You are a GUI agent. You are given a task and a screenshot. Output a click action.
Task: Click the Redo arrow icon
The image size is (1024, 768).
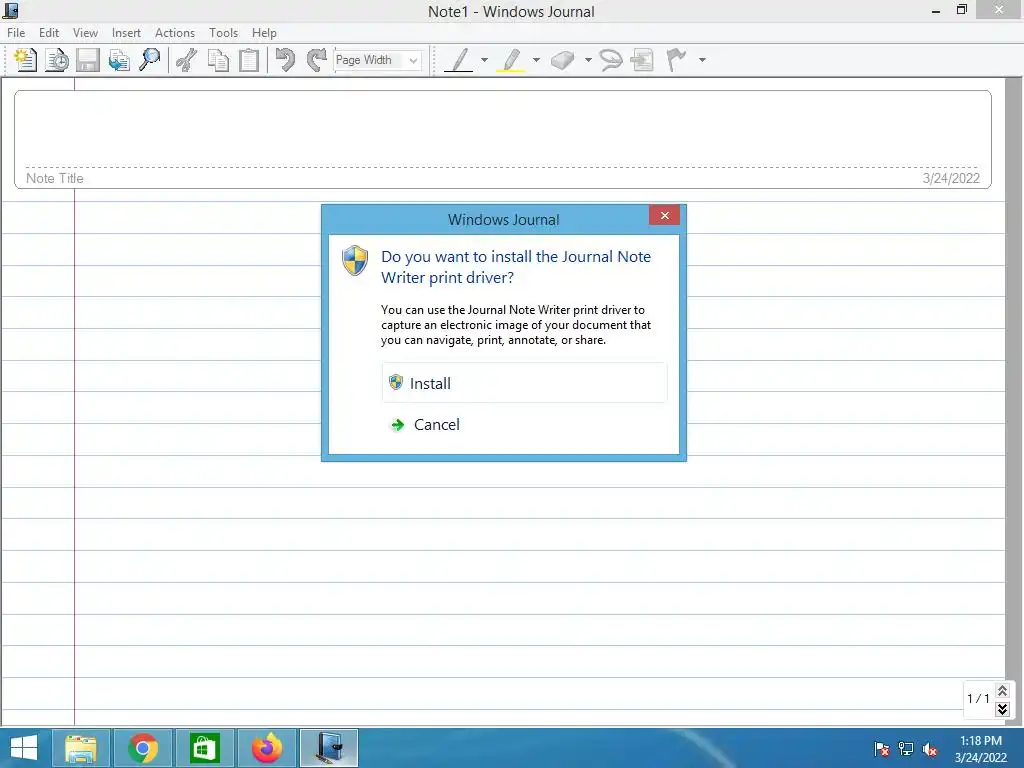tap(317, 60)
